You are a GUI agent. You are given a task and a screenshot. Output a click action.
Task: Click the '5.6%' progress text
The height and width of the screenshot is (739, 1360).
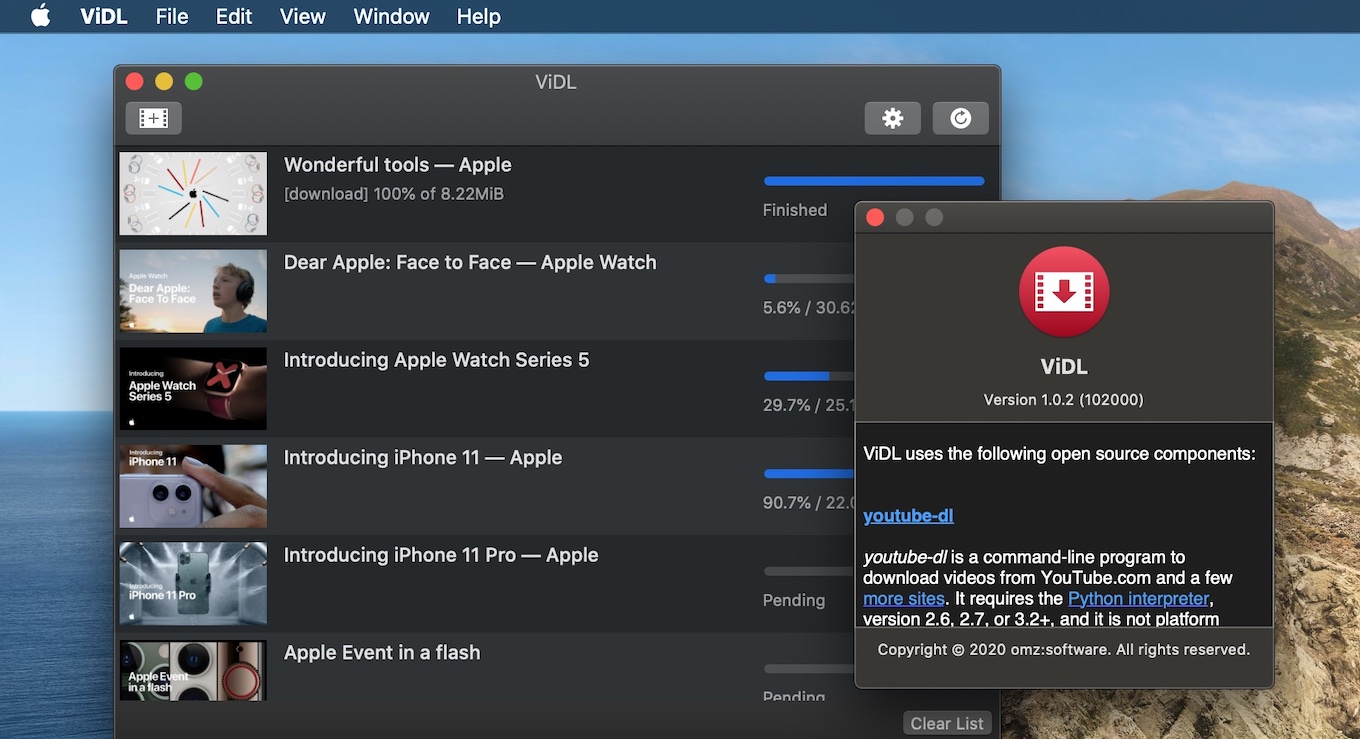pos(782,308)
